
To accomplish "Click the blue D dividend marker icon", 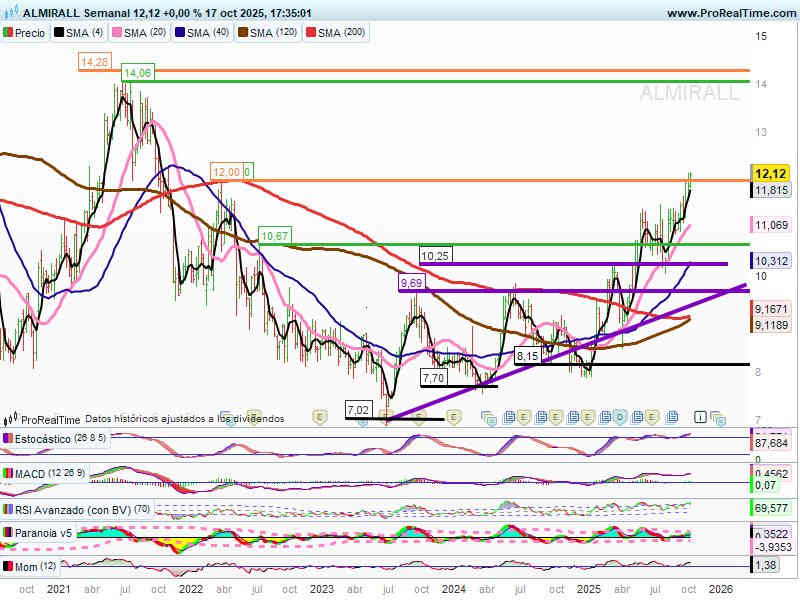I will pyautogui.click(x=620, y=416).
